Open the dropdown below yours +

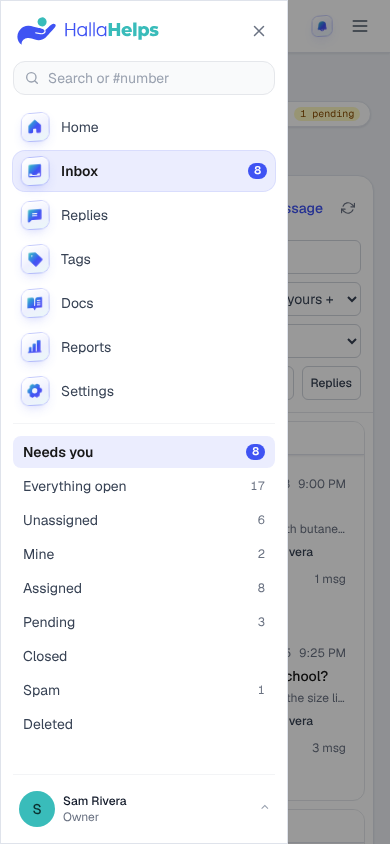pos(324,341)
